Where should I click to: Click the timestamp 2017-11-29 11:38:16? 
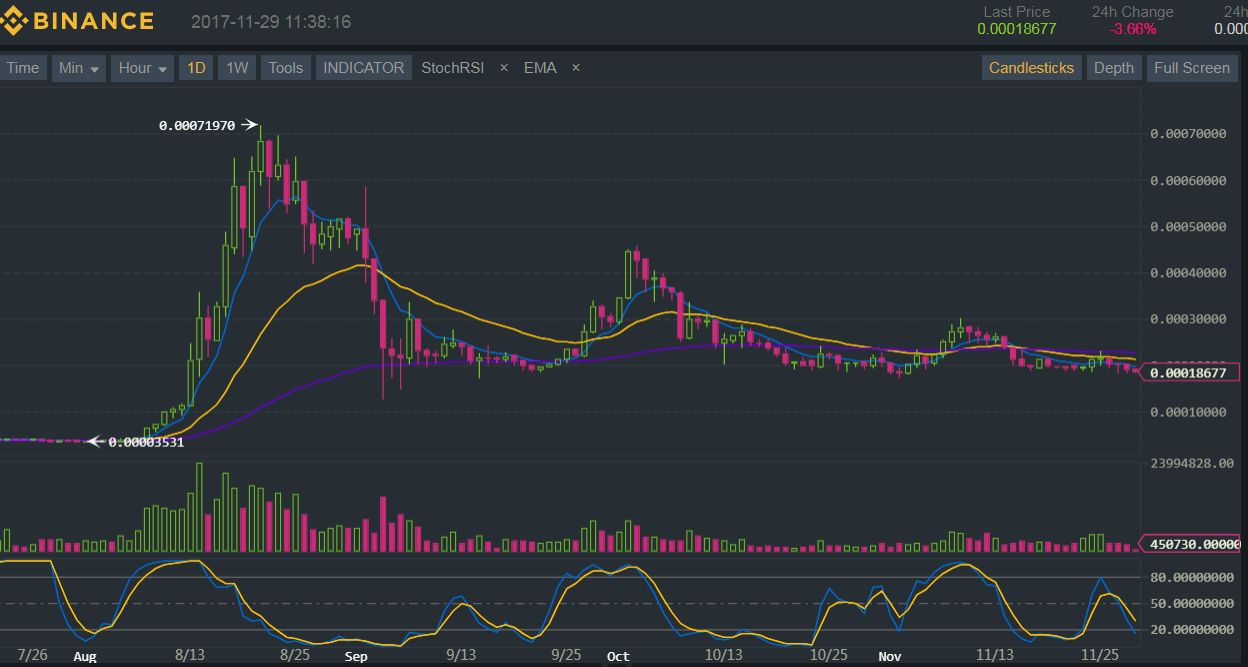(x=271, y=21)
